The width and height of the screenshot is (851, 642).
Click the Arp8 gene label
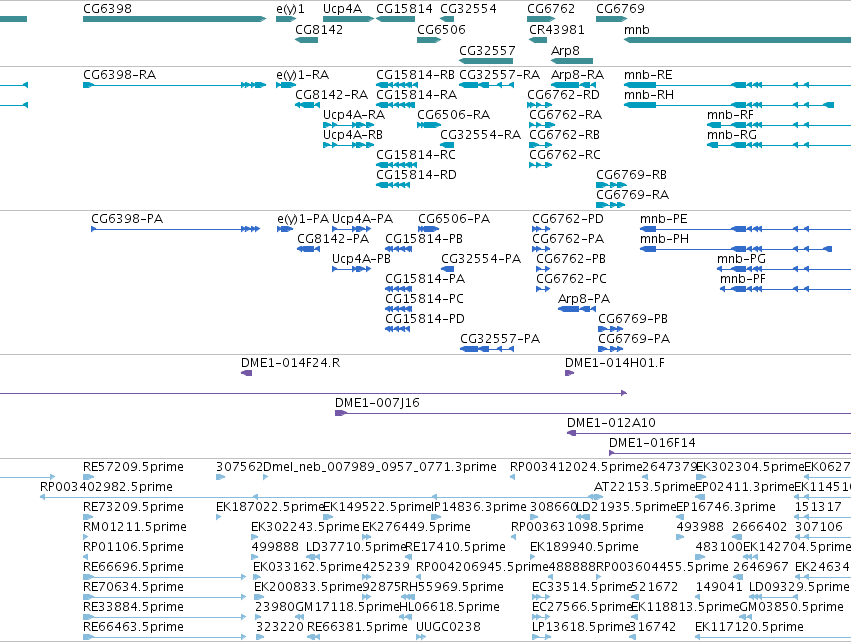point(565,50)
